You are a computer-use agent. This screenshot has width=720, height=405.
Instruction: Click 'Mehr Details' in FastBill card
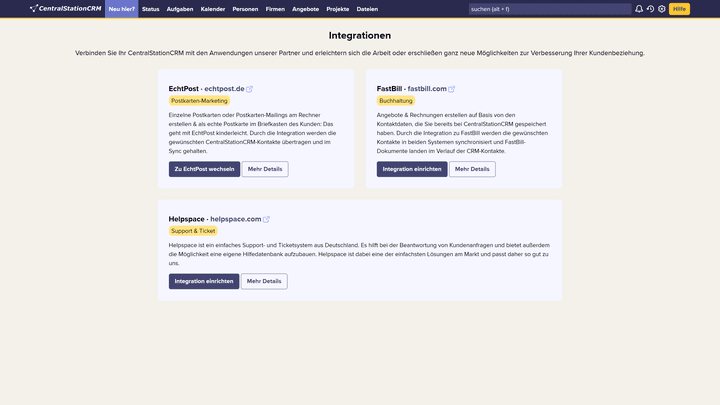tap(472, 169)
